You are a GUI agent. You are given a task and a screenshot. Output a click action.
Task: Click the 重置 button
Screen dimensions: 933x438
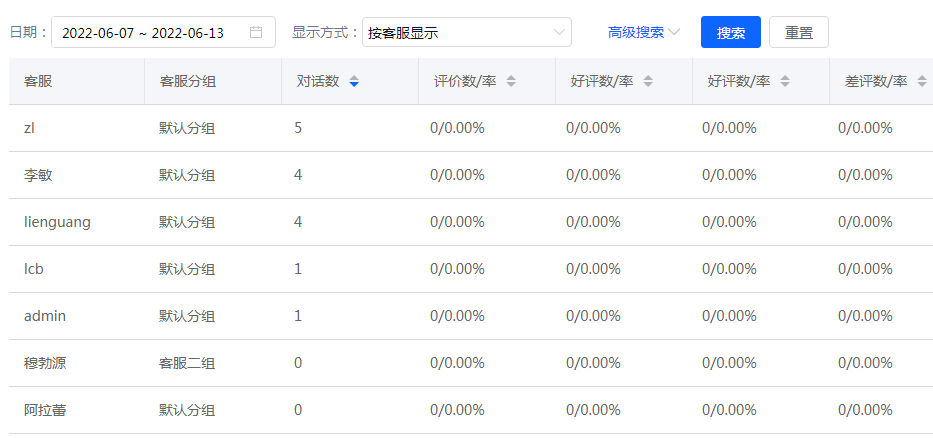pos(798,32)
